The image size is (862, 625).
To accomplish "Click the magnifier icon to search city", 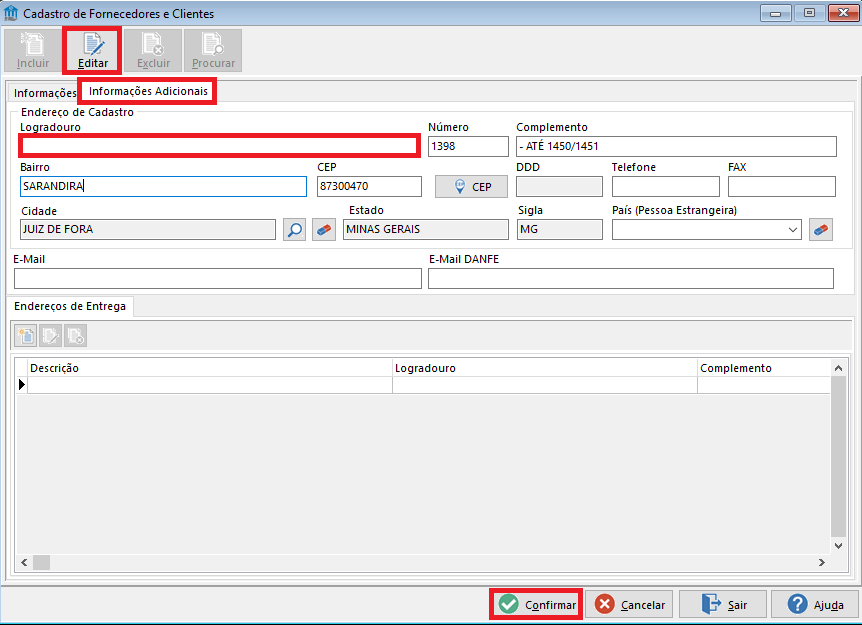I will tap(295, 230).
